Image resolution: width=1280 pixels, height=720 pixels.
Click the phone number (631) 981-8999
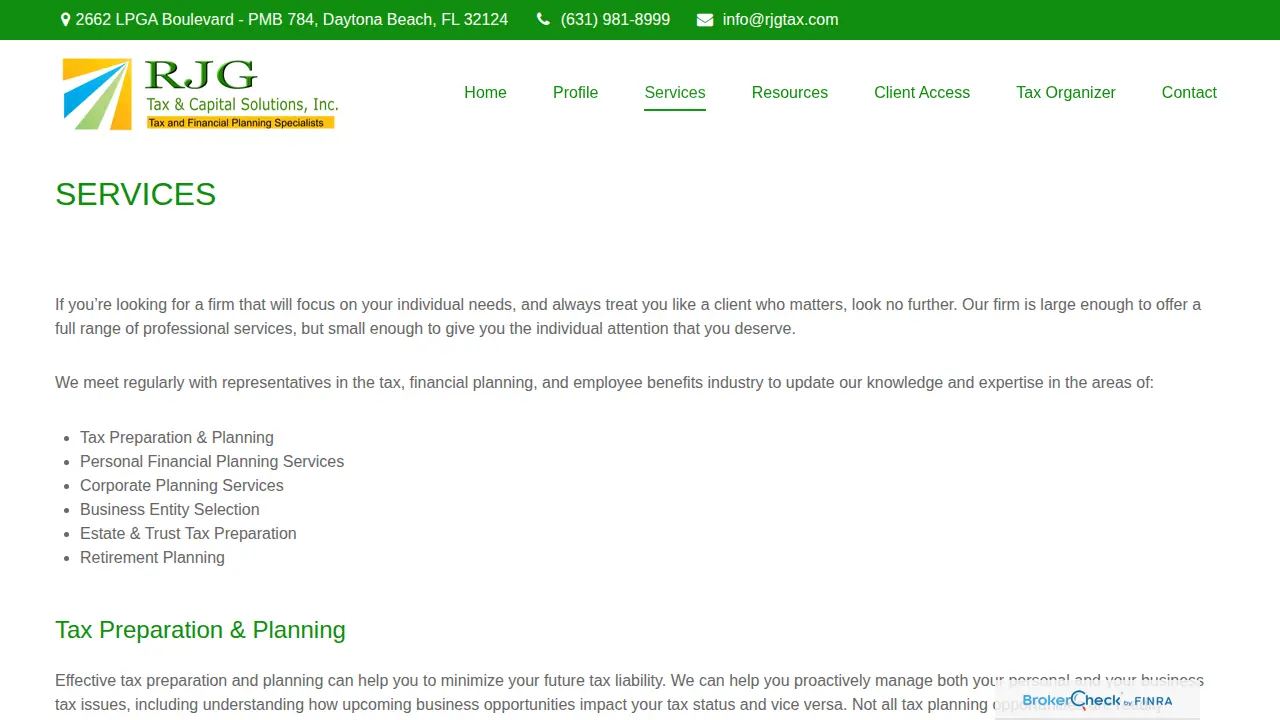[x=615, y=20]
